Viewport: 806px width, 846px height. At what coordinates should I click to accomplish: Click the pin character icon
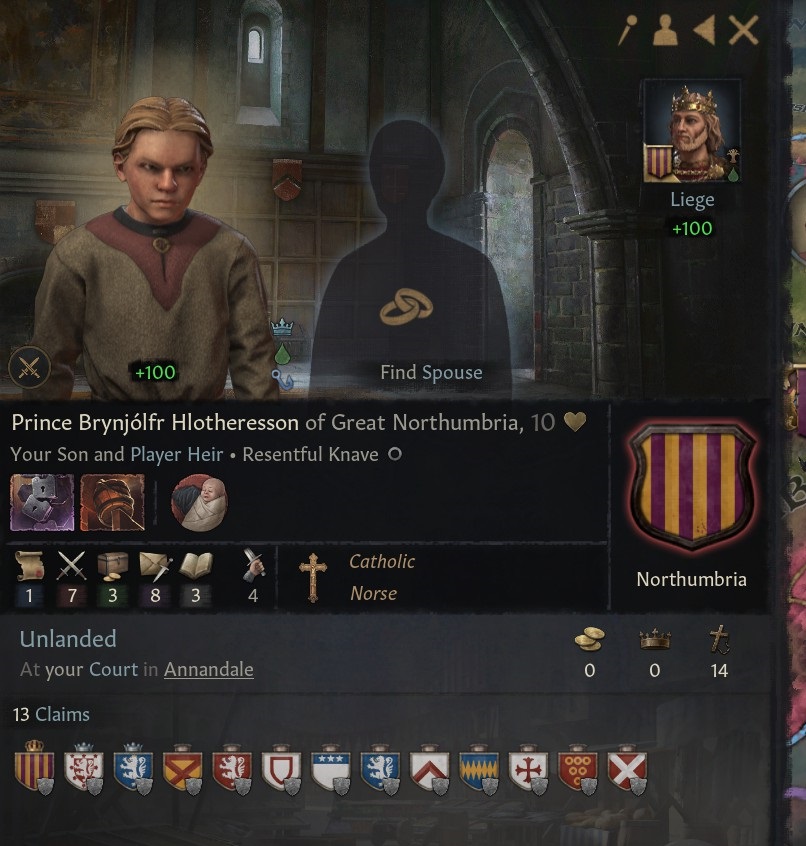click(627, 30)
